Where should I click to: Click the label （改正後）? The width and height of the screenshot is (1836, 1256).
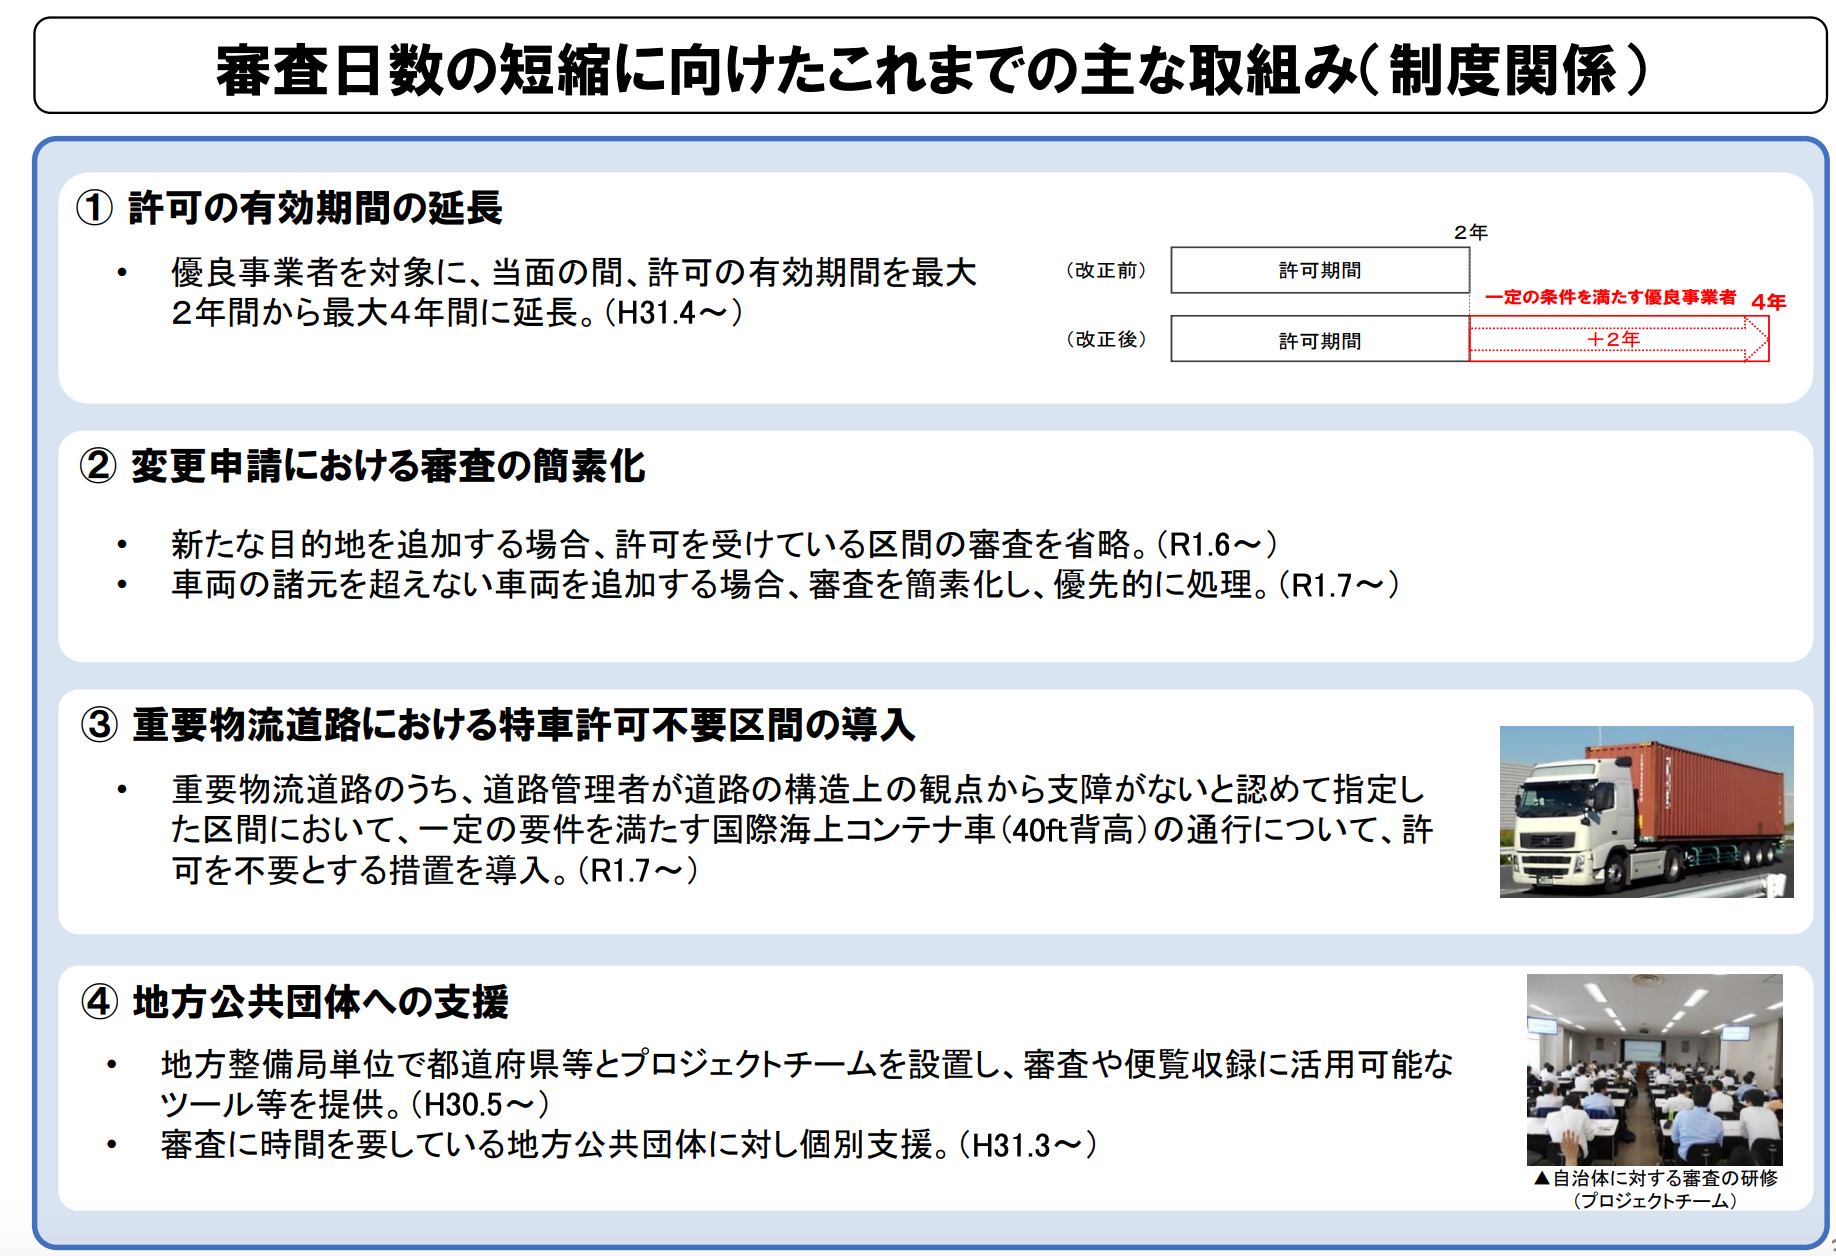click(1106, 339)
